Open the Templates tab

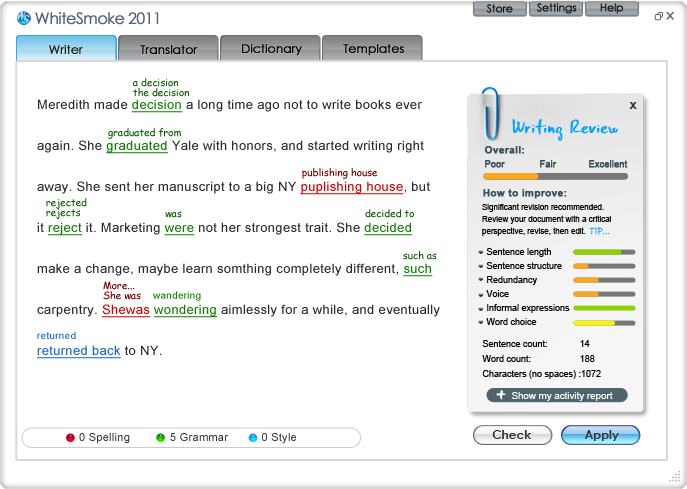[373, 48]
